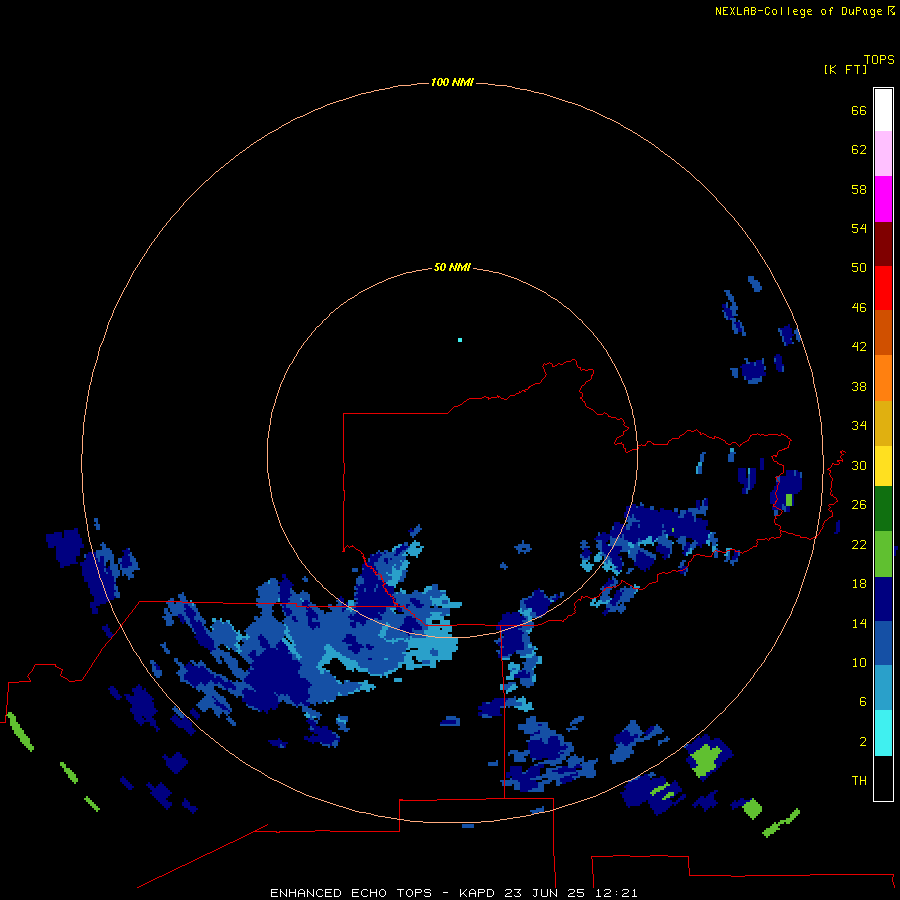Click the light pink legend swatch

pyautogui.click(x=883, y=153)
